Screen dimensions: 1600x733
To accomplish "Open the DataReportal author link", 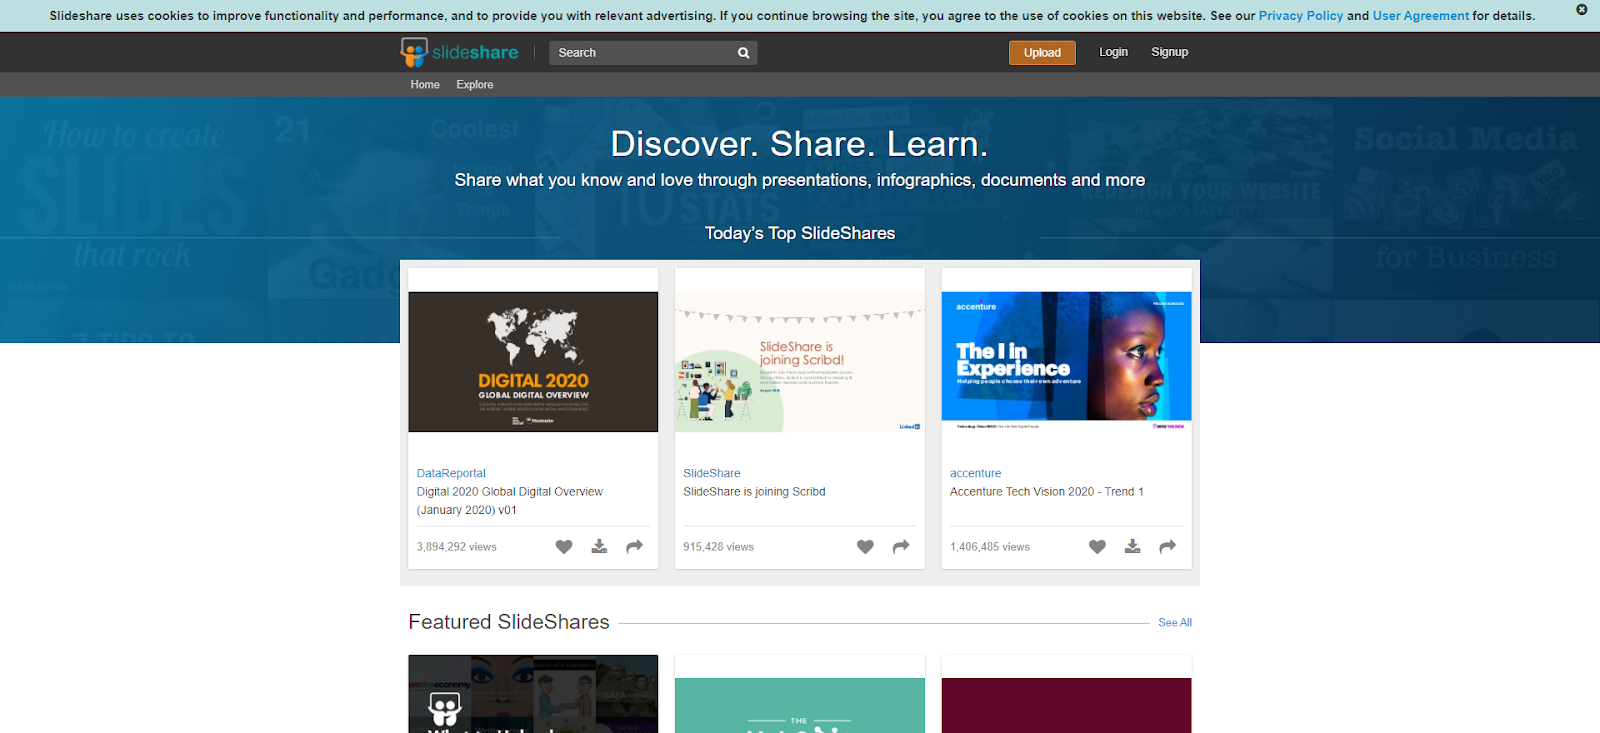I will 451,473.
